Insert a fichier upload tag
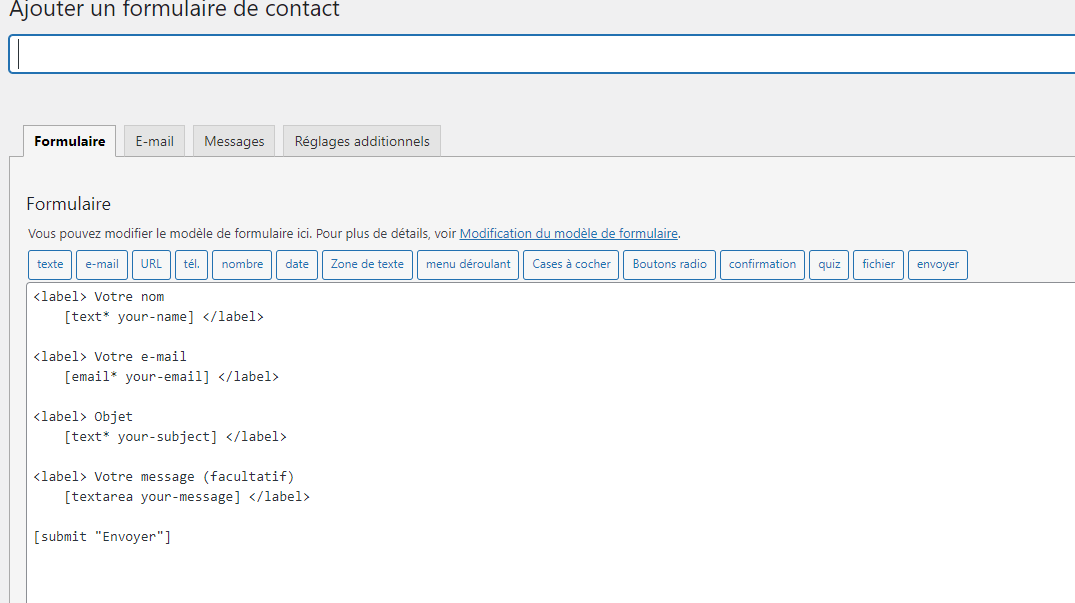 tap(878, 264)
